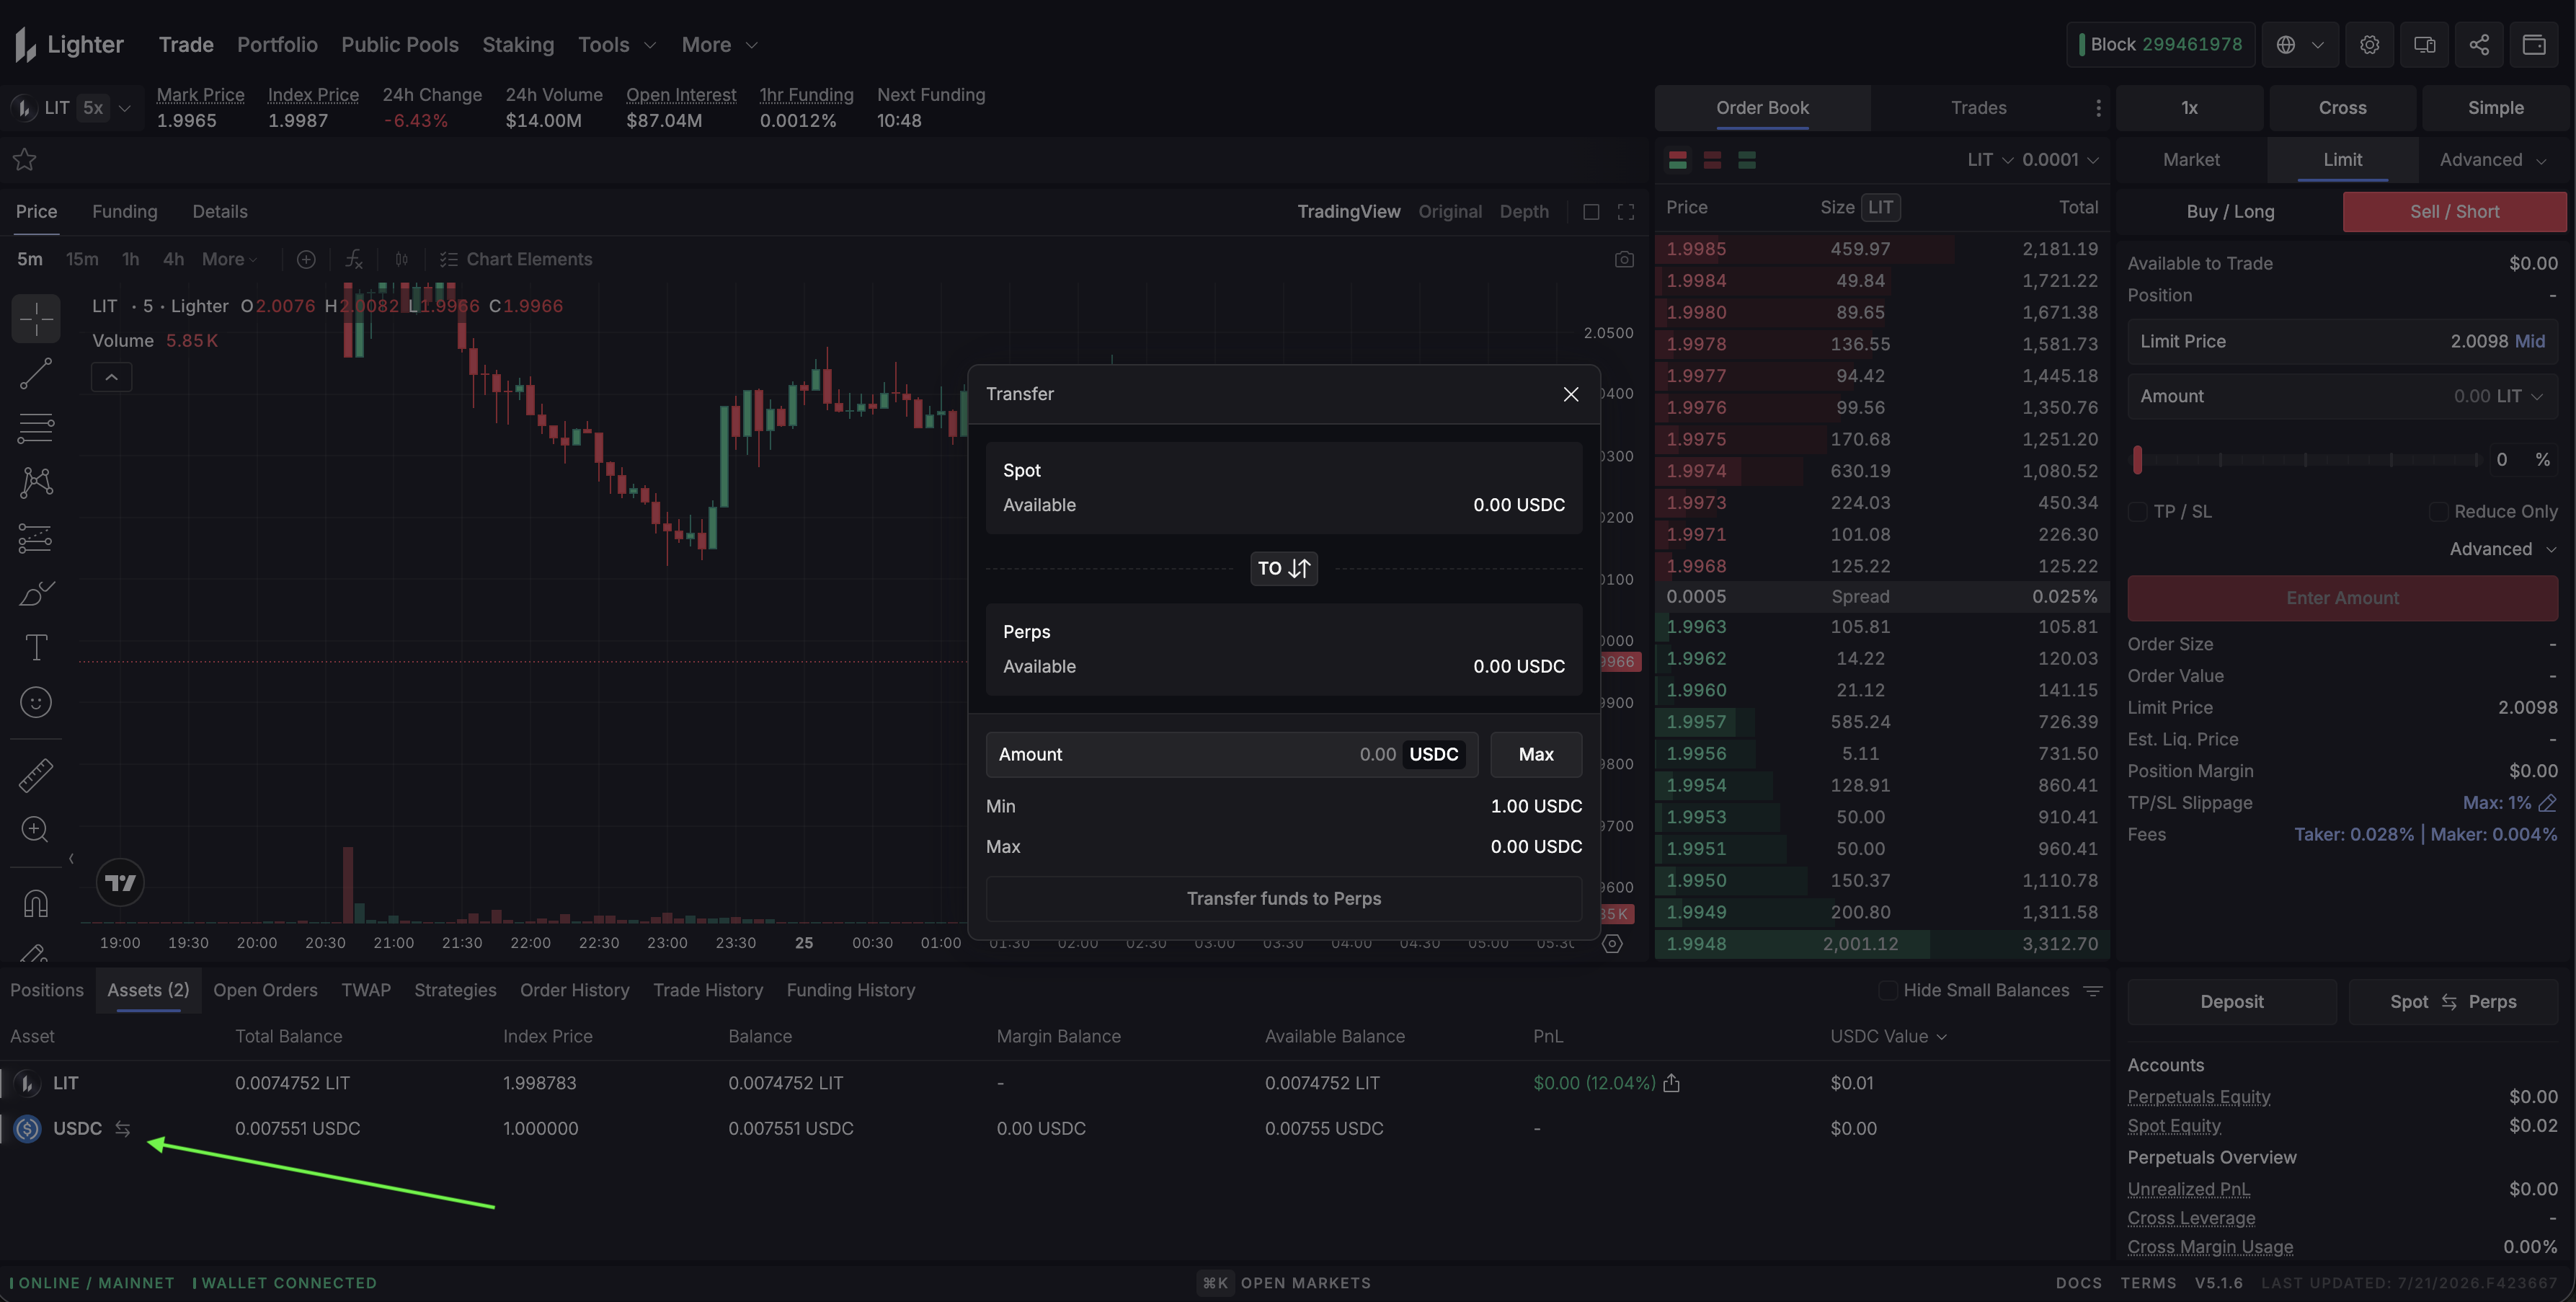Image resolution: width=2576 pixels, height=1302 pixels.
Task: Select the Sell / Short side
Action: pyautogui.click(x=2454, y=212)
